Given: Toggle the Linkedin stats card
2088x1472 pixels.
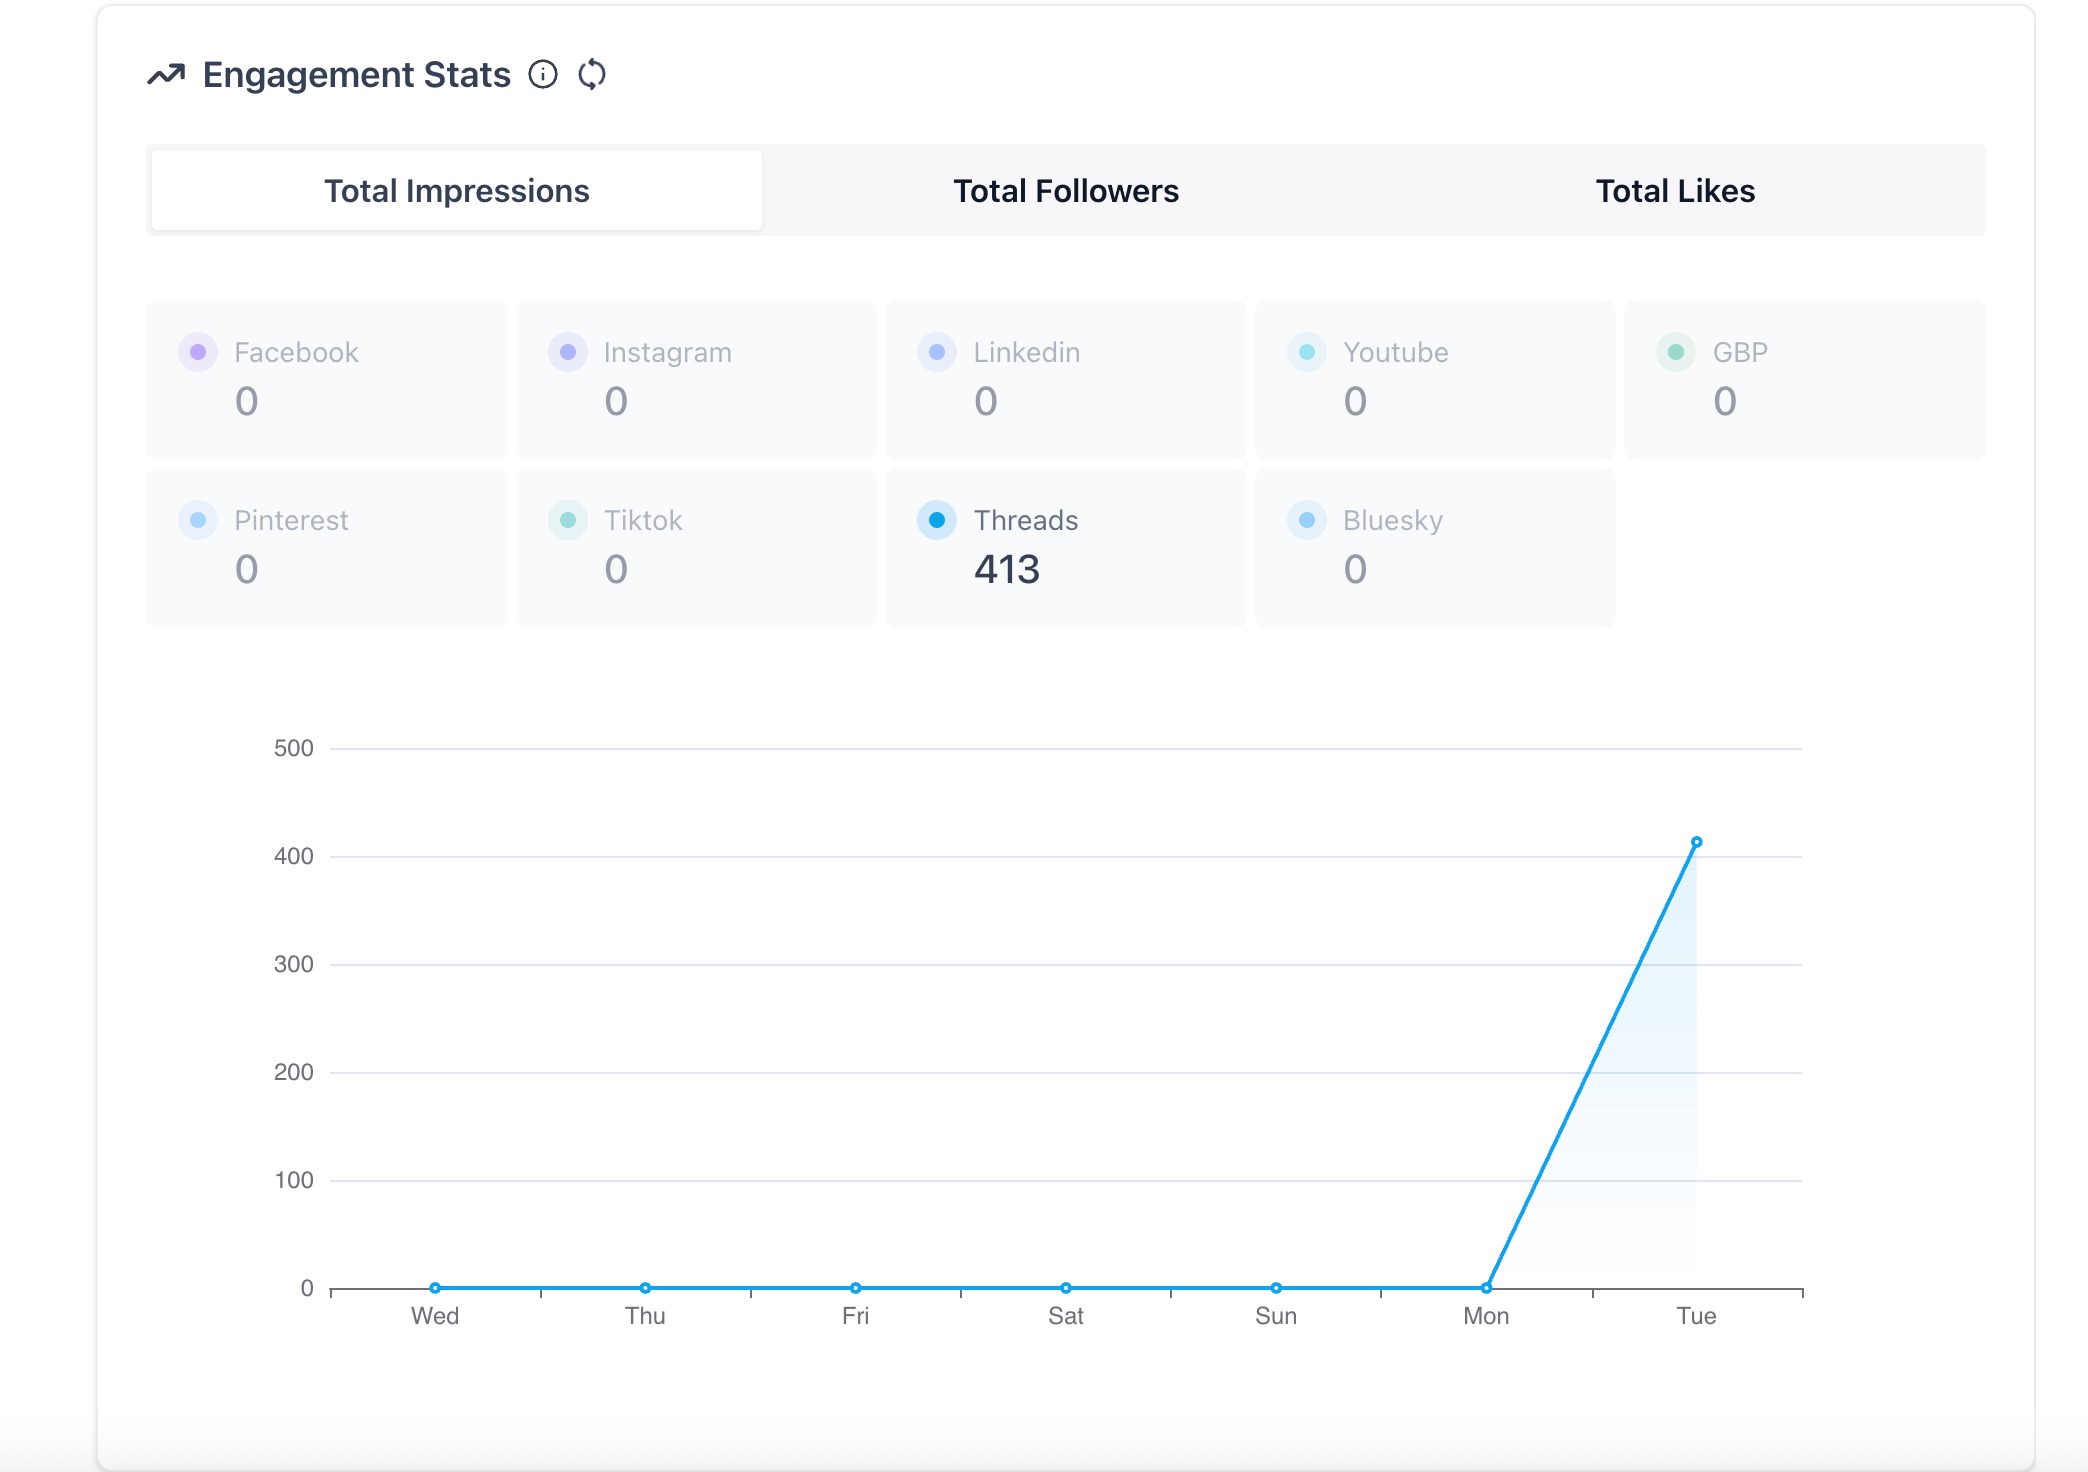Looking at the screenshot, I should (1065, 379).
